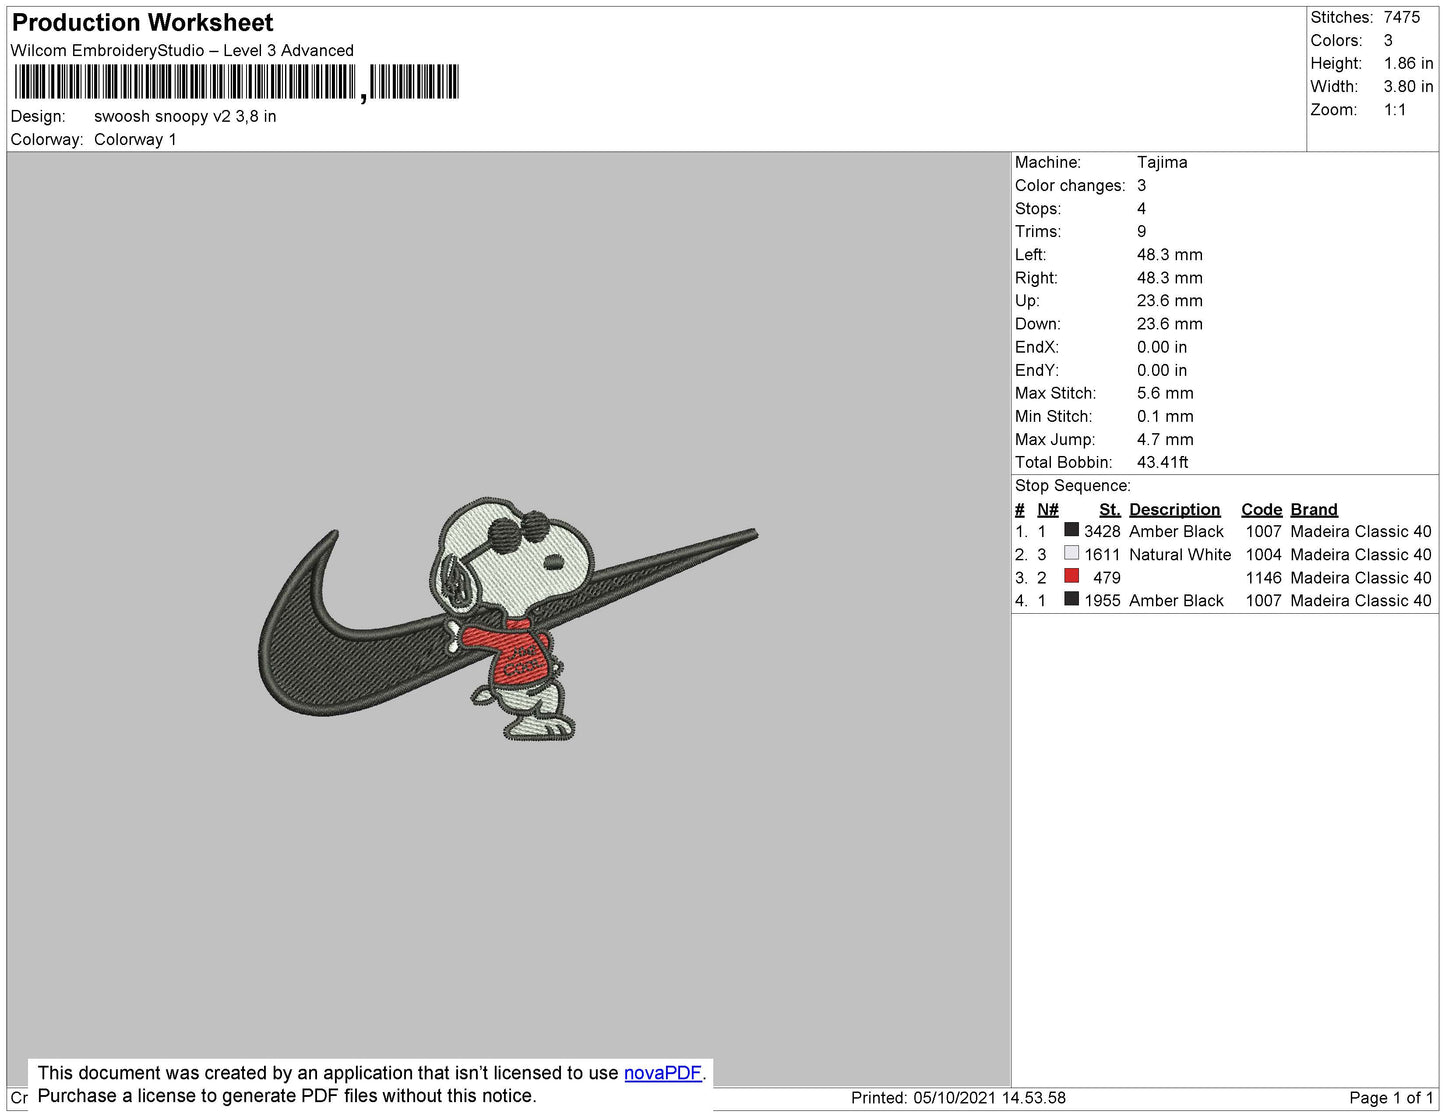This screenshot has width=1445, height=1117.
Task: Click the N# column header
Action: pyautogui.click(x=1047, y=509)
